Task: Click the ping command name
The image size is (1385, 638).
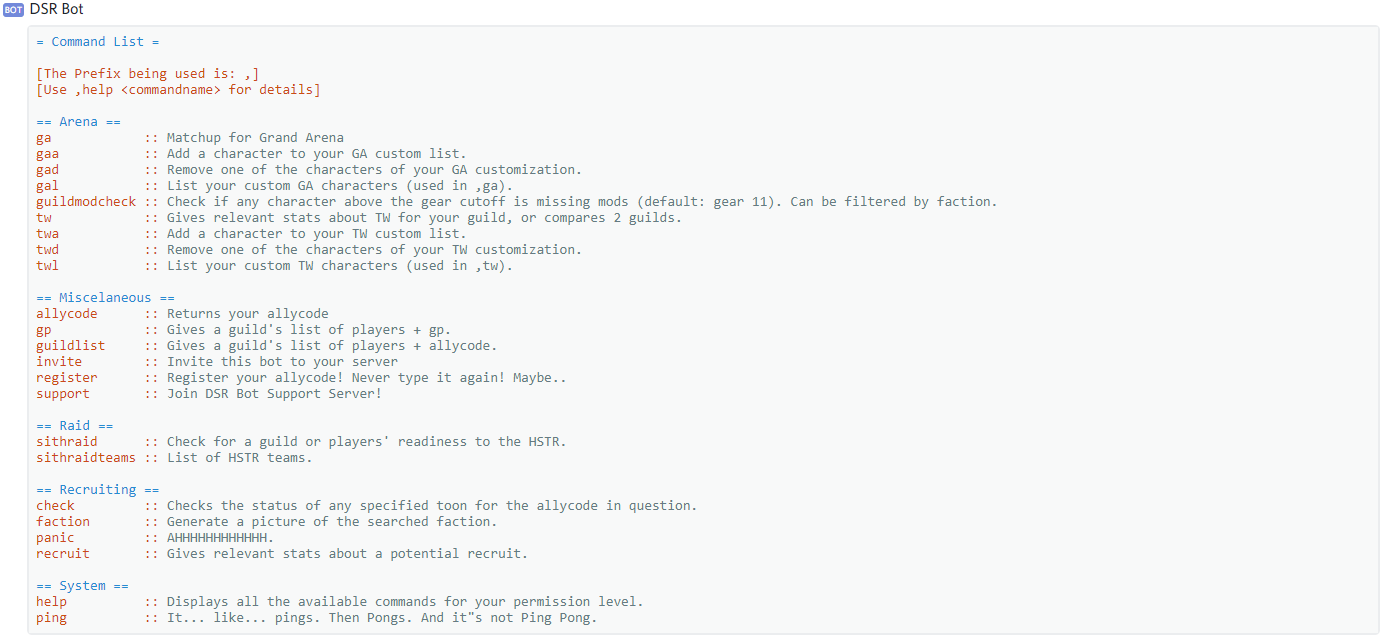Action: click(51, 618)
